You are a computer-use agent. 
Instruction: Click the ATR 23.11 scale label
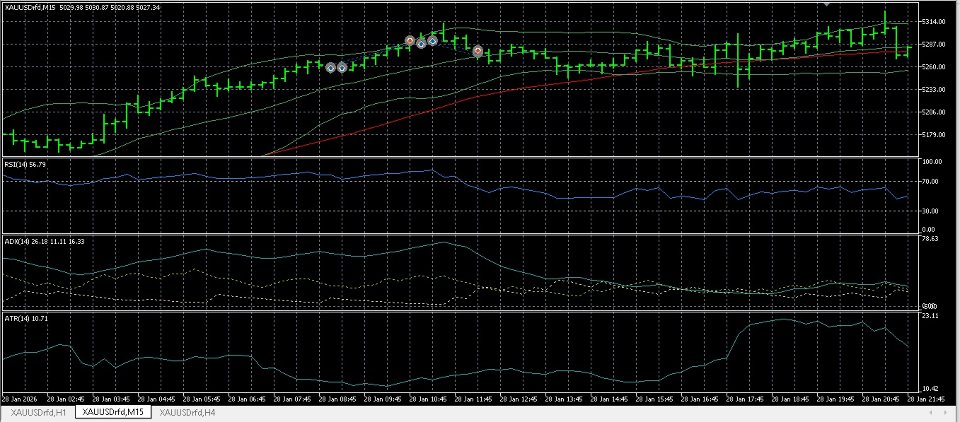pyautogui.click(x=931, y=316)
